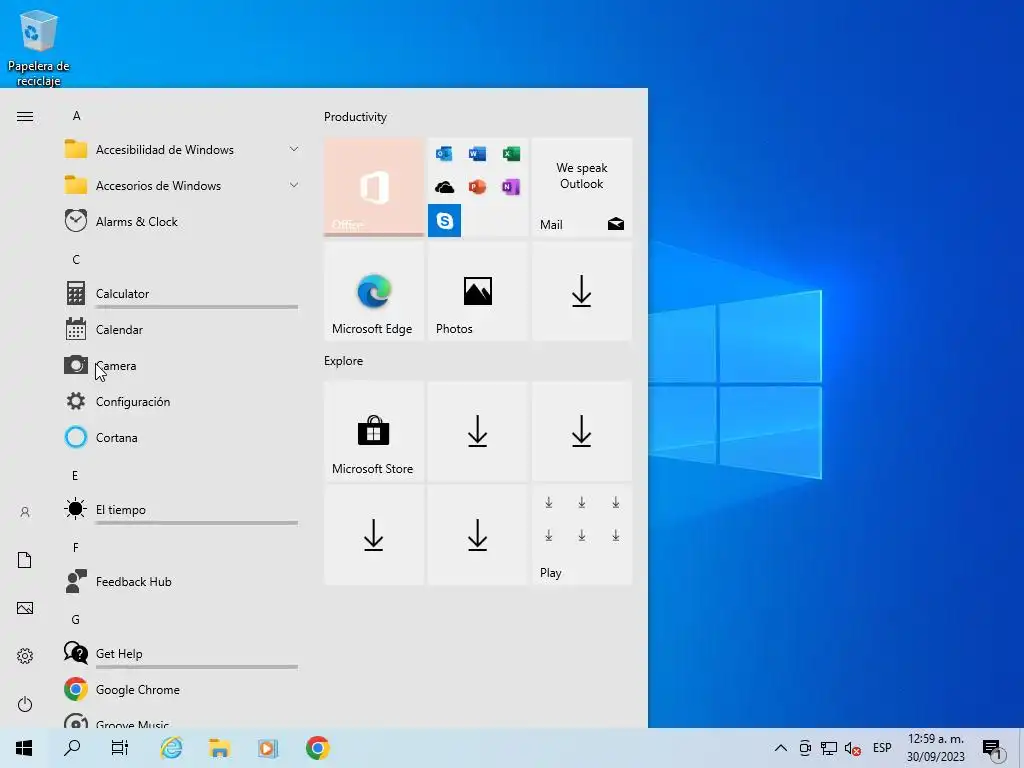Expand Accesorios de Windows folder chevron
Image resolution: width=1024 pixels, height=768 pixels.
[x=294, y=185]
